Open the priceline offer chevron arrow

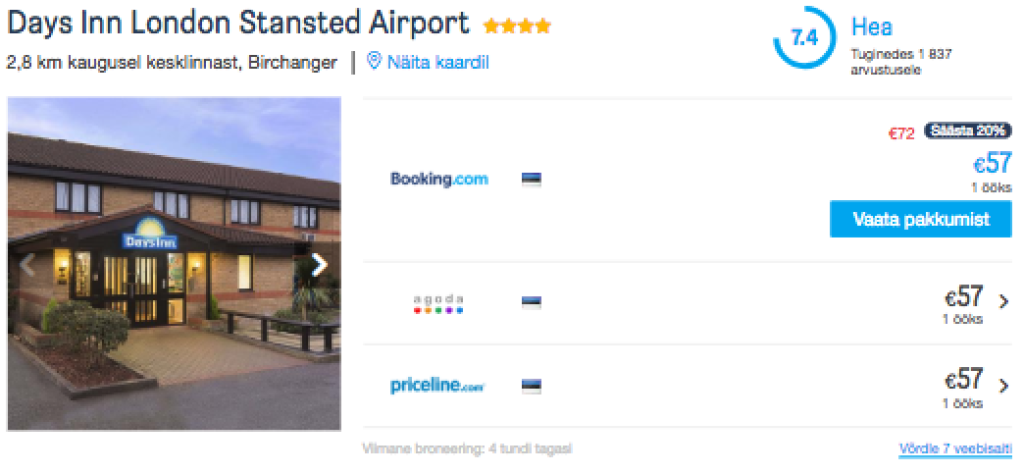(x=1003, y=384)
